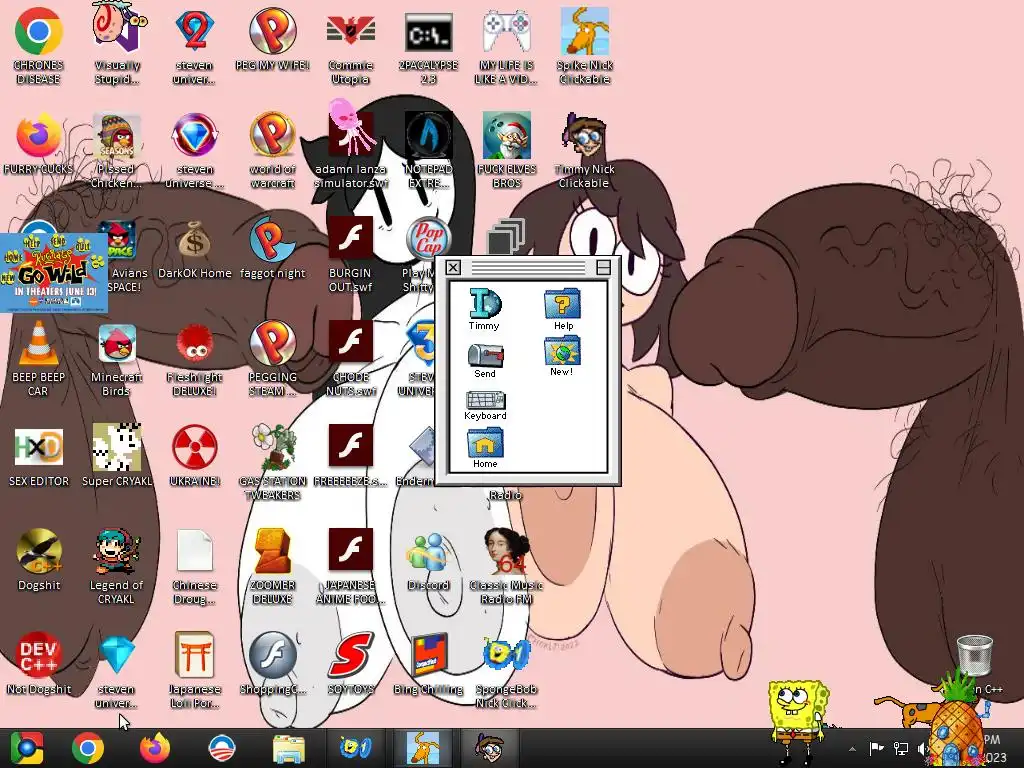
Task: Open File Explorer from the taskbar
Action: [288, 748]
